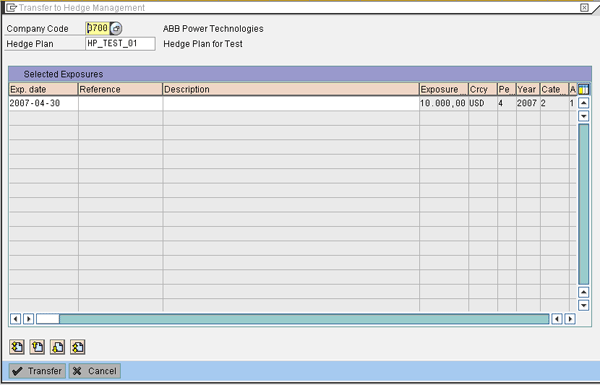Click the Hedge Plan for Test description
600x385 pixels.
click(x=203, y=44)
